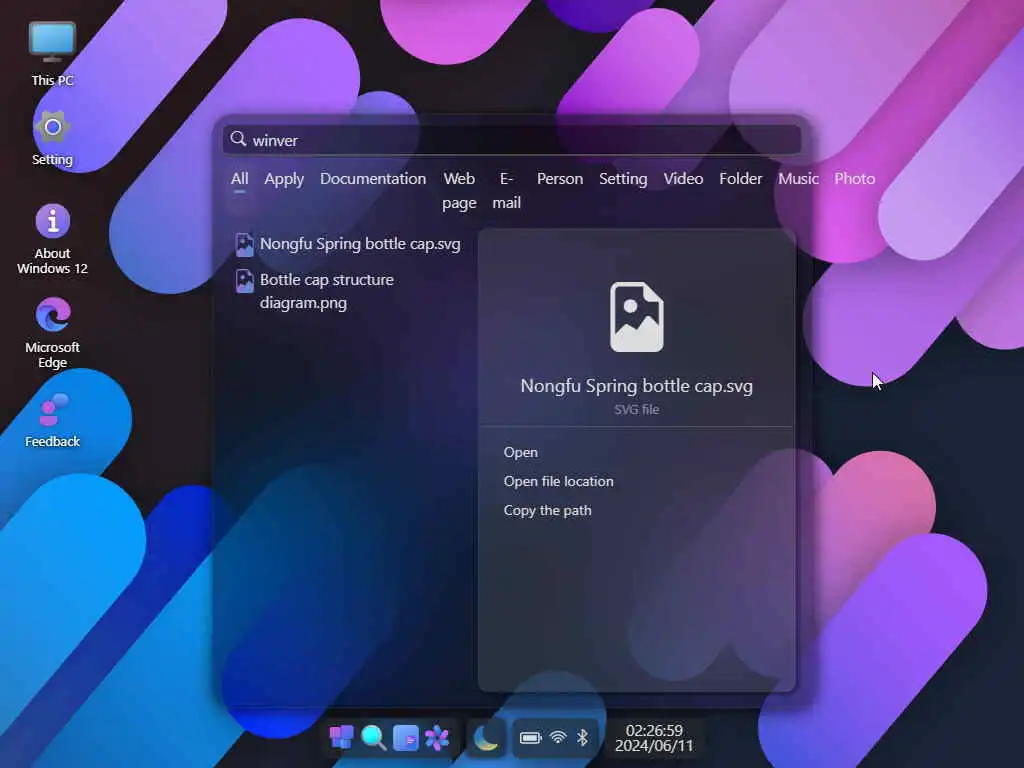Open the Setting gear desktop icon
This screenshot has width=1024, height=768.
pos(52,138)
